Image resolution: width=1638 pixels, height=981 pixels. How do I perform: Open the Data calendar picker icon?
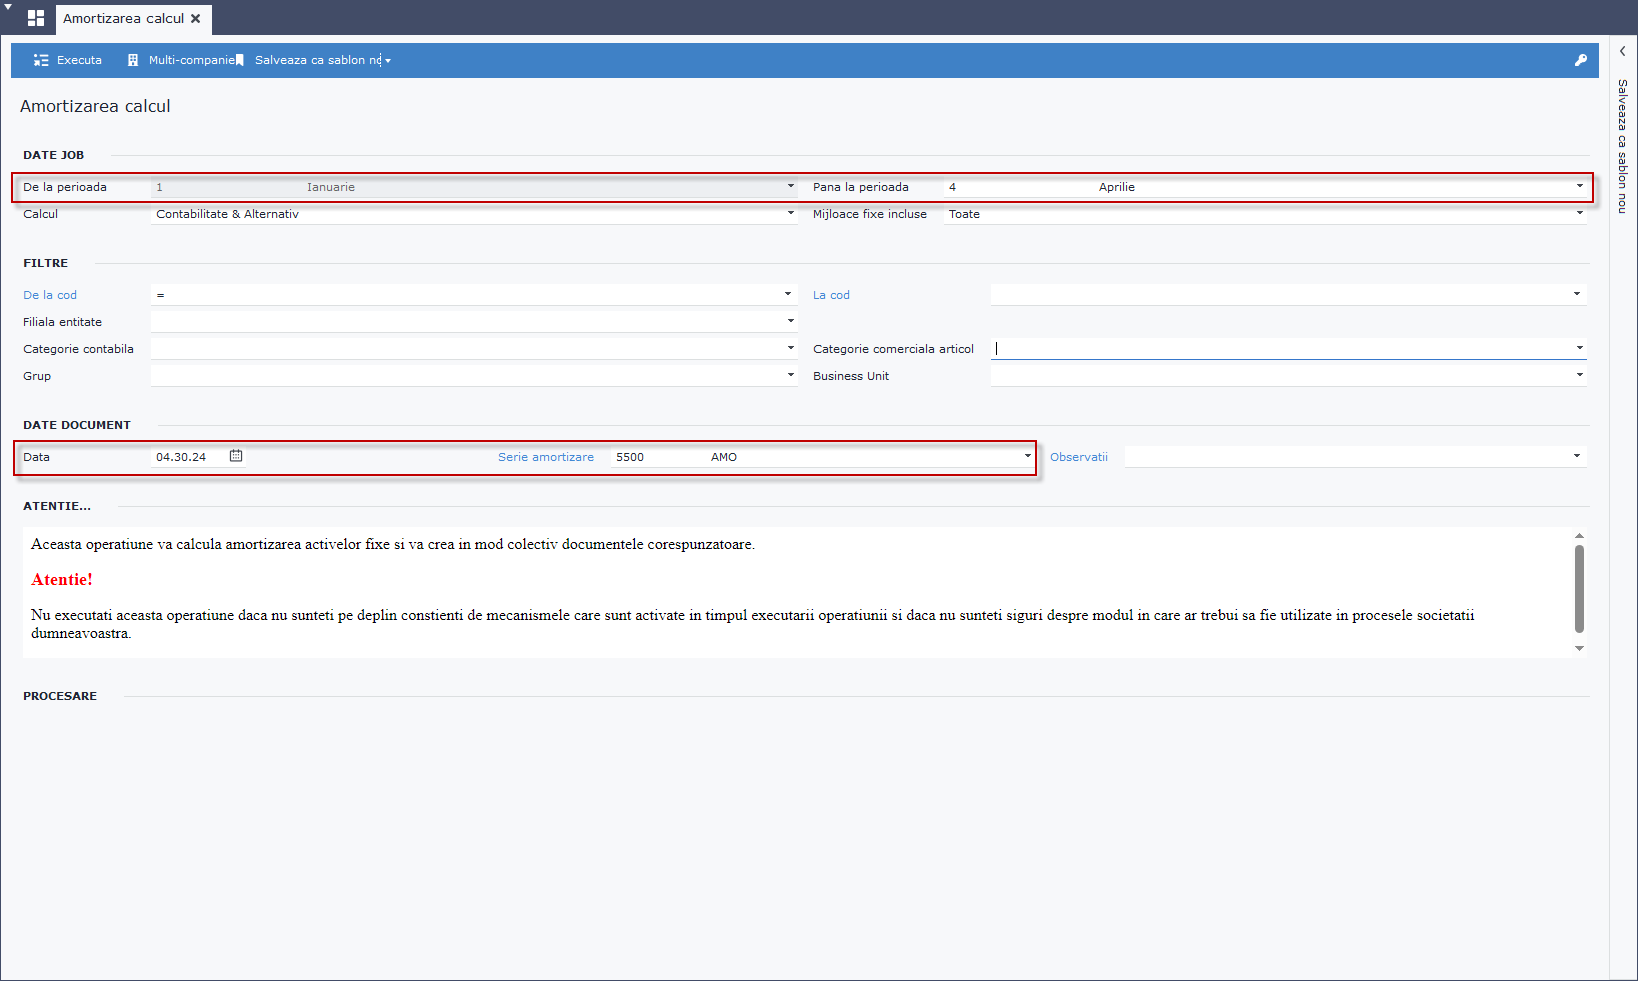coord(236,456)
